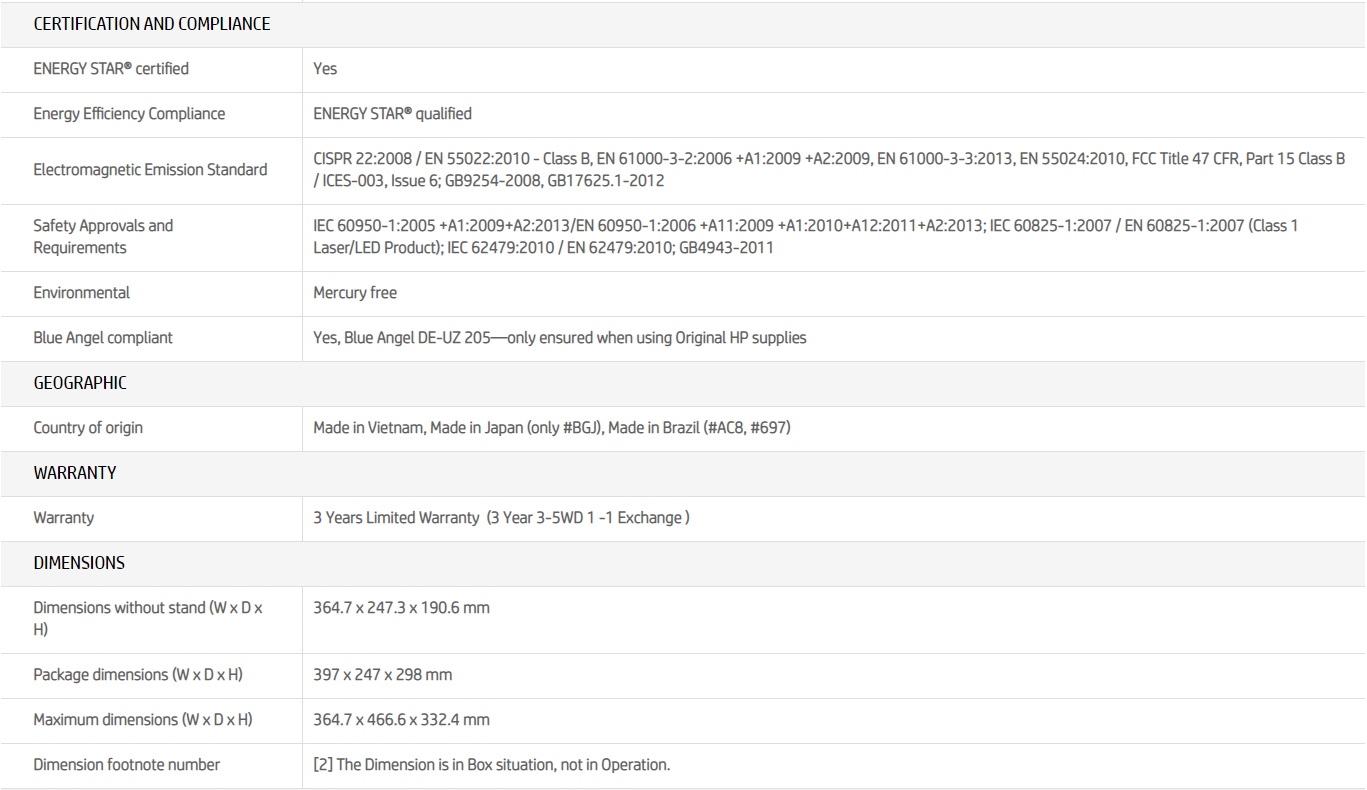Click the Certification and Compliance section header
Viewport: 1367px width, 790px height.
pyautogui.click(x=152, y=24)
